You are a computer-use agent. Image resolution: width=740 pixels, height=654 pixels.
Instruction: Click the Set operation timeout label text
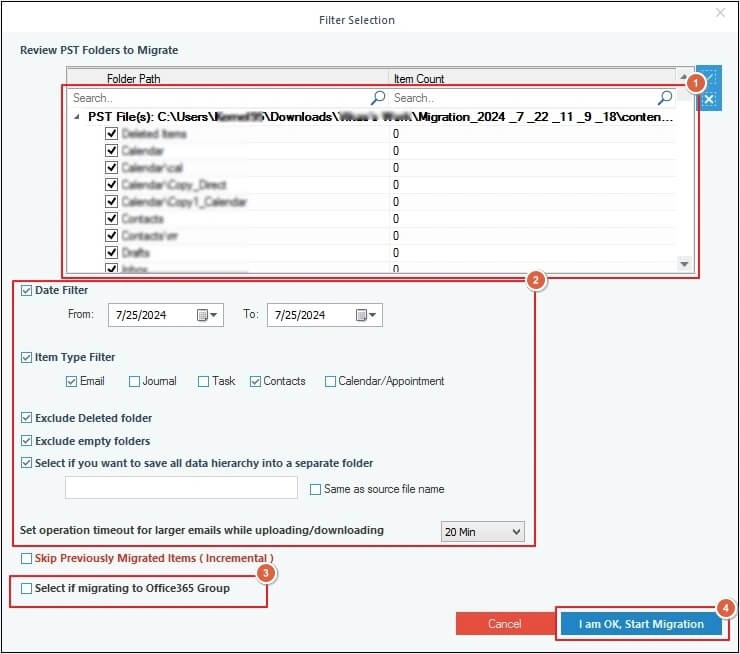click(x=202, y=530)
